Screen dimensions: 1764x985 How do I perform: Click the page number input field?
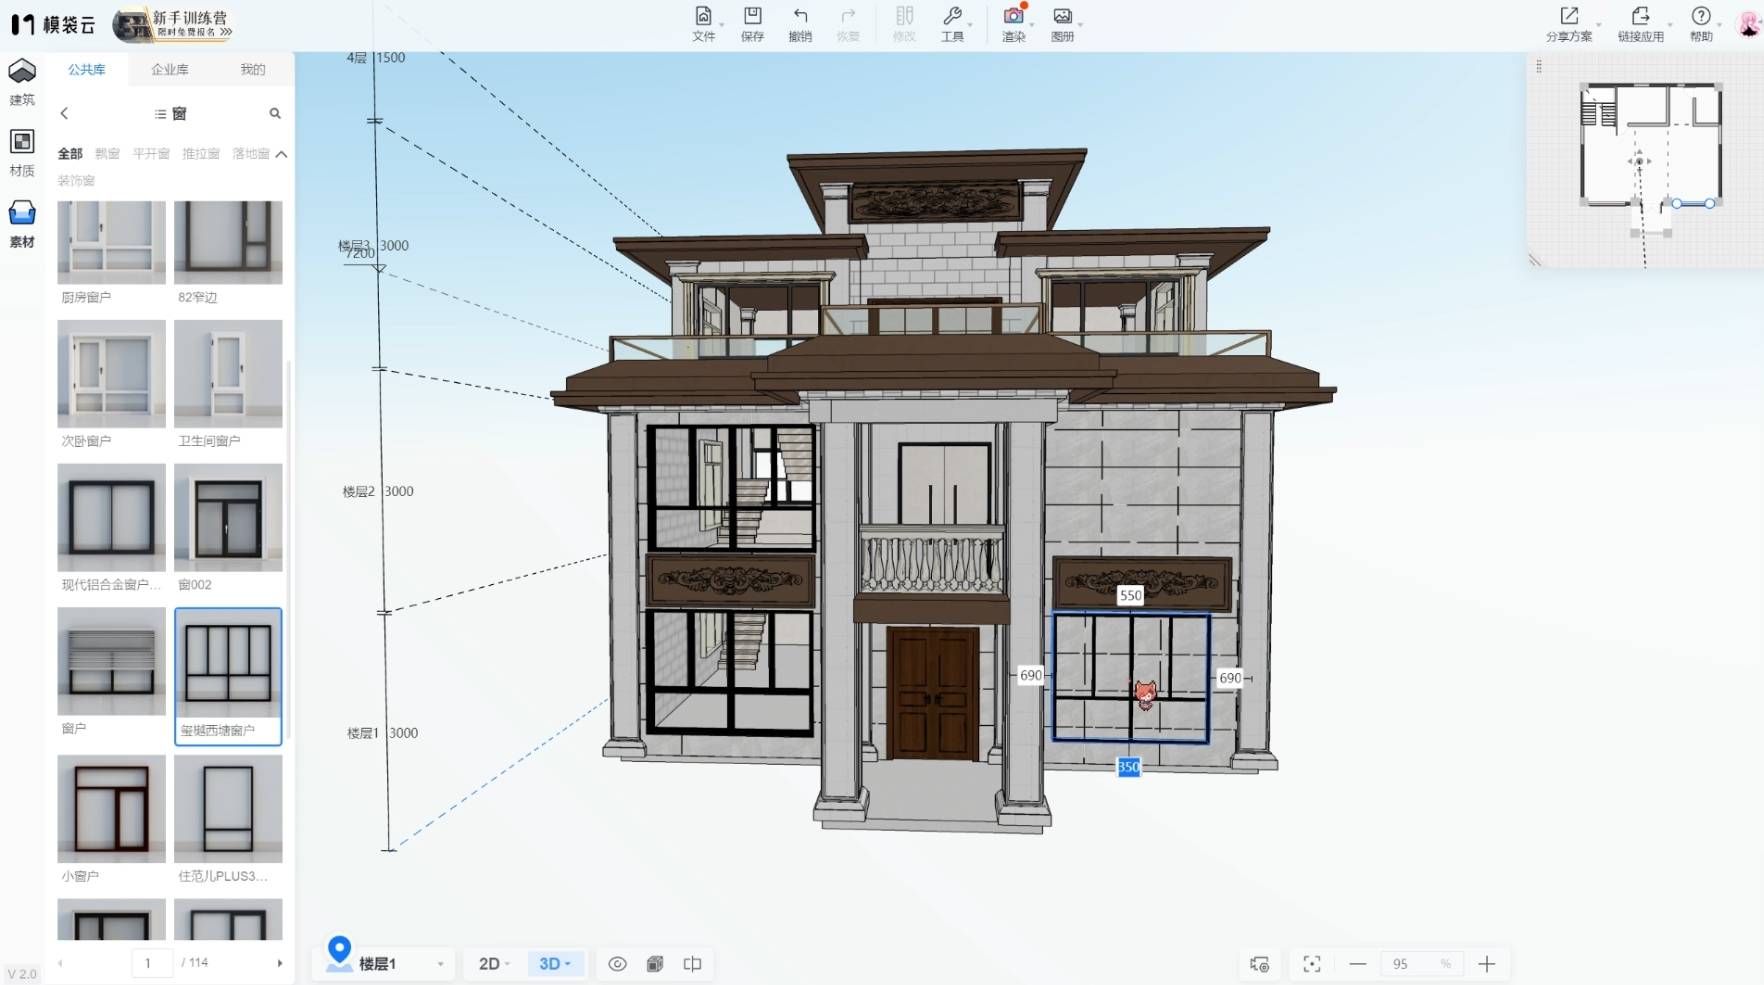[152, 963]
